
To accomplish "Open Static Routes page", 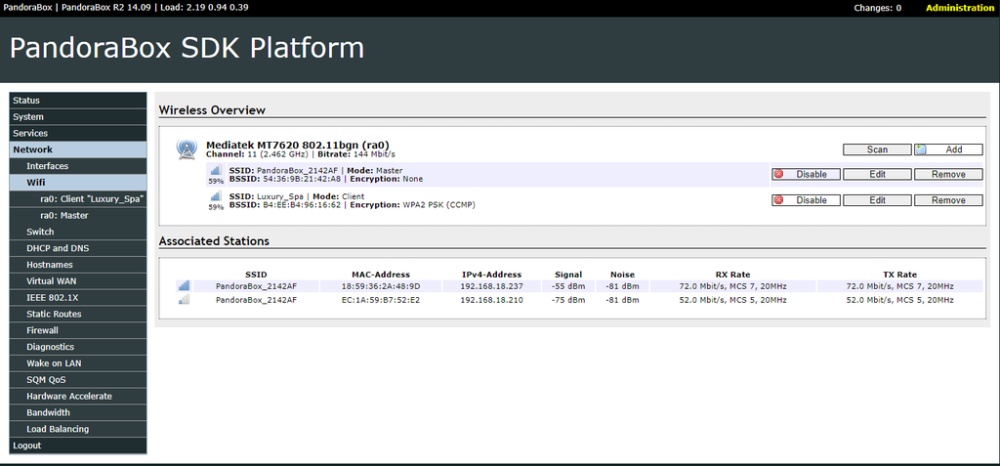I will click(x=78, y=314).
